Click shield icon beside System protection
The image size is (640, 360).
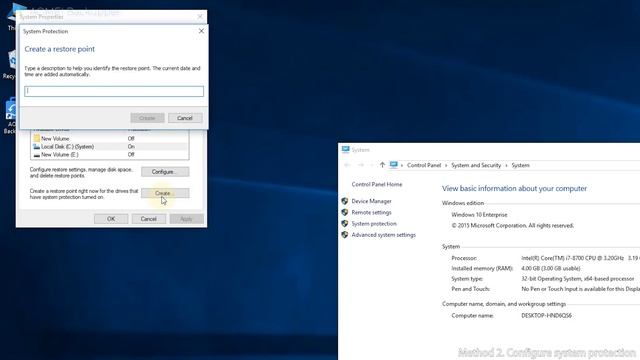345,224
